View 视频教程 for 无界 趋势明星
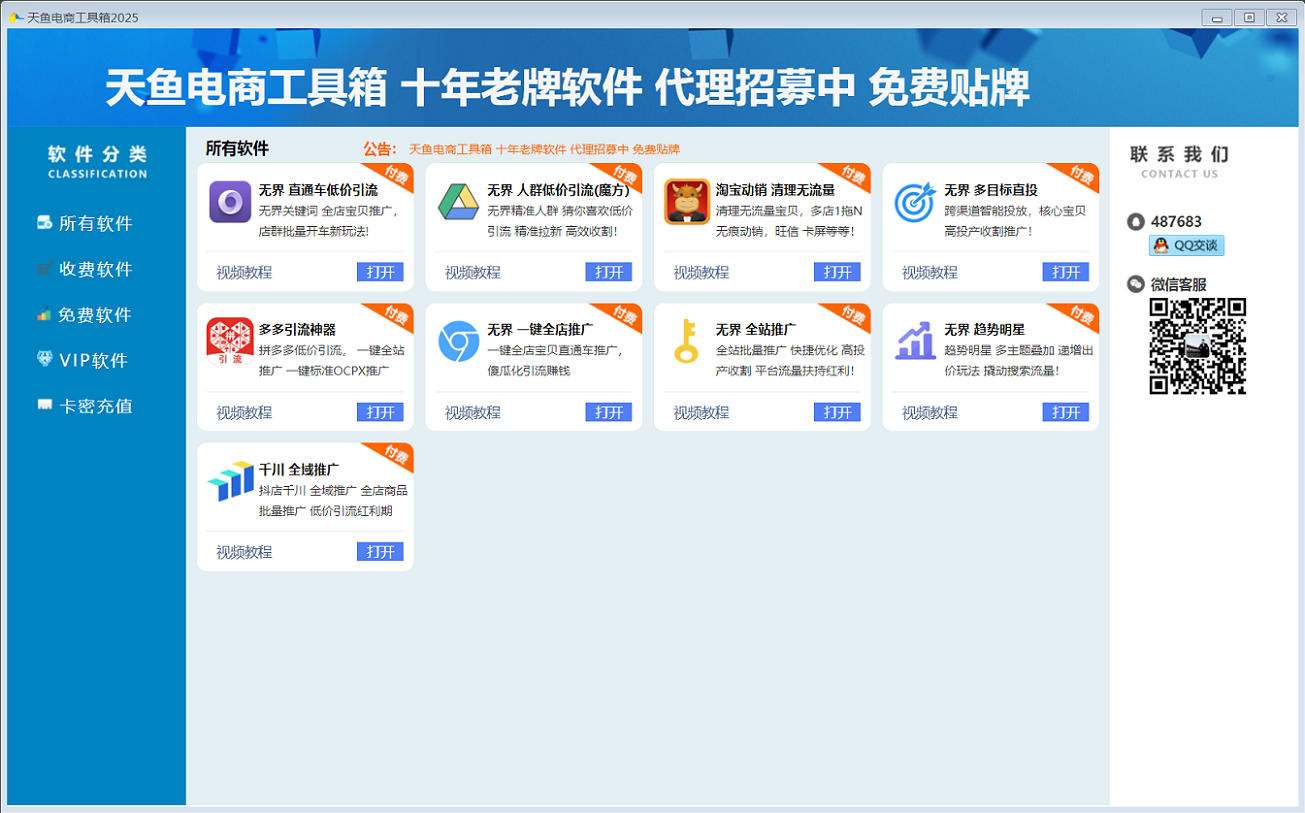1305x813 pixels. (x=930, y=412)
